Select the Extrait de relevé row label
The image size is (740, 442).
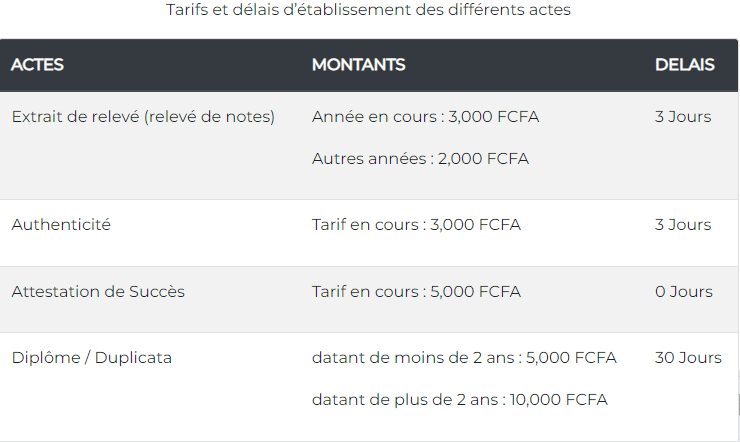point(143,117)
